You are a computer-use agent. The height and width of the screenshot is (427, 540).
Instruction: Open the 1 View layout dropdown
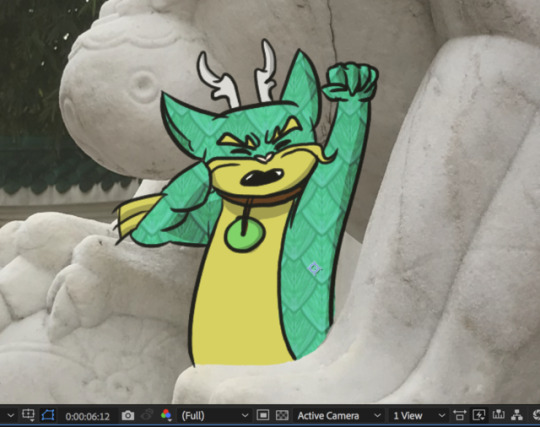click(x=418, y=416)
